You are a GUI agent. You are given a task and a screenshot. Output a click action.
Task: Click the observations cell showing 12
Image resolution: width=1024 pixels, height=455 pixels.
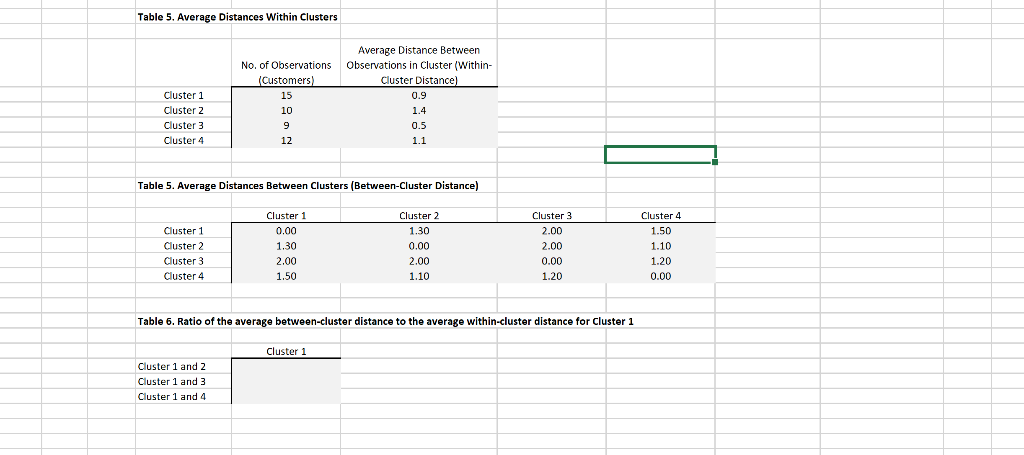[x=286, y=140]
